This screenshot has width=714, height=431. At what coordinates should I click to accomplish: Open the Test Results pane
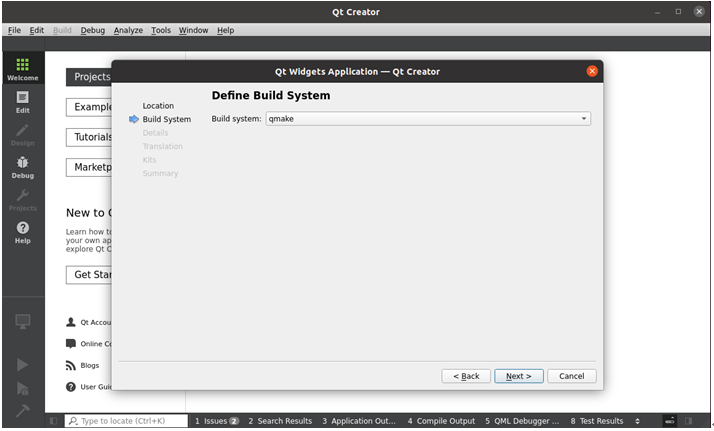[597, 421]
